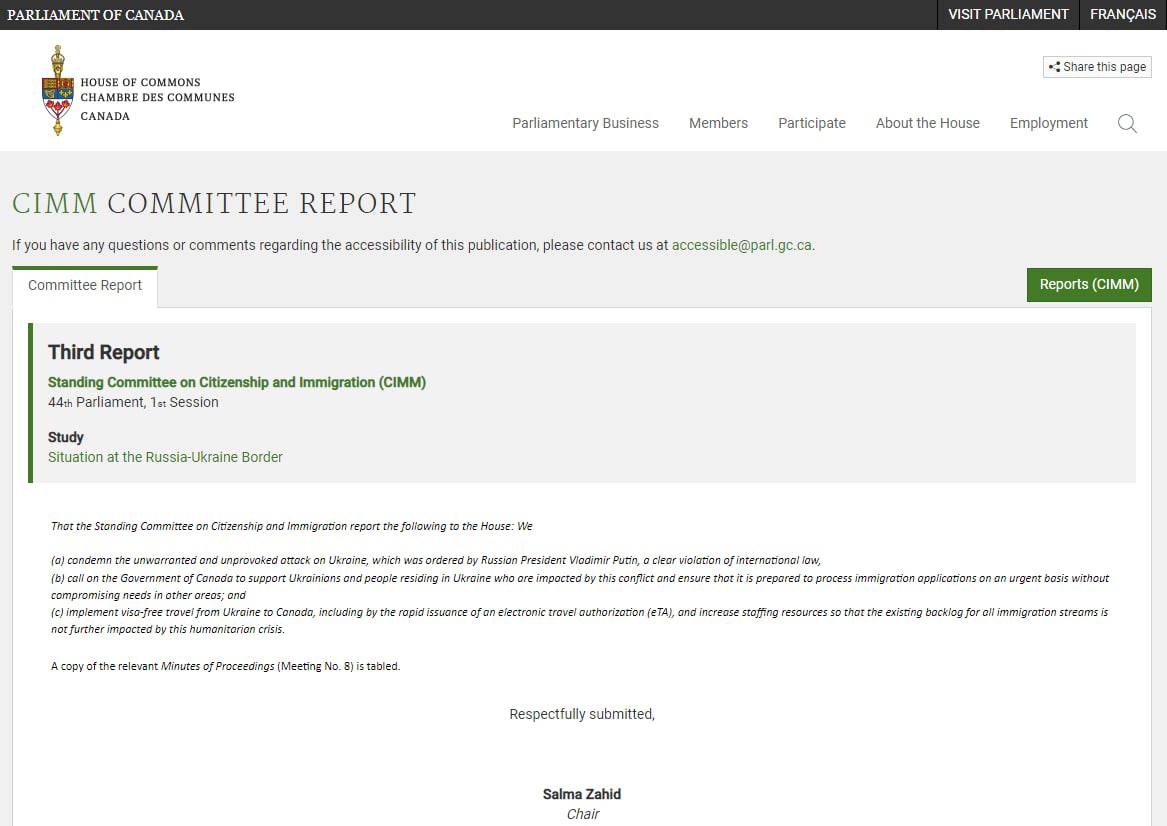
Task: Click the Salma Zahid chair name
Action: pyautogui.click(x=581, y=794)
